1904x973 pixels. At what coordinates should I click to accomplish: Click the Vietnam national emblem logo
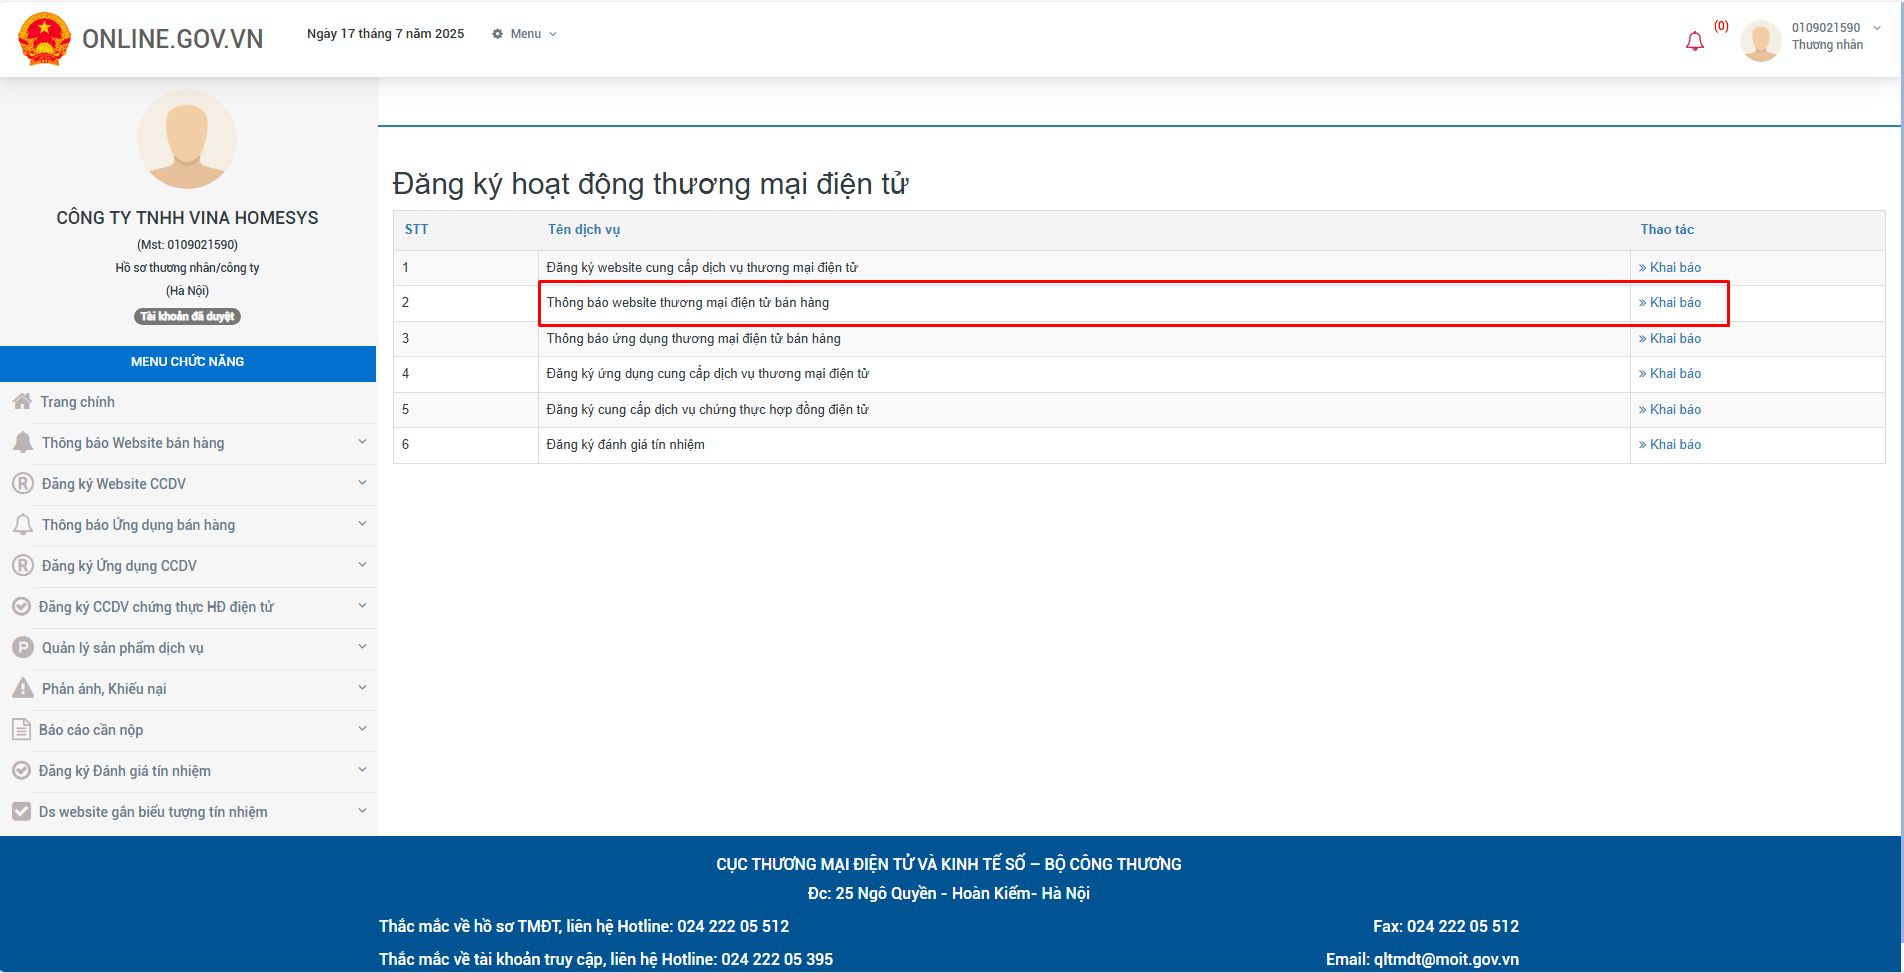pos(44,39)
